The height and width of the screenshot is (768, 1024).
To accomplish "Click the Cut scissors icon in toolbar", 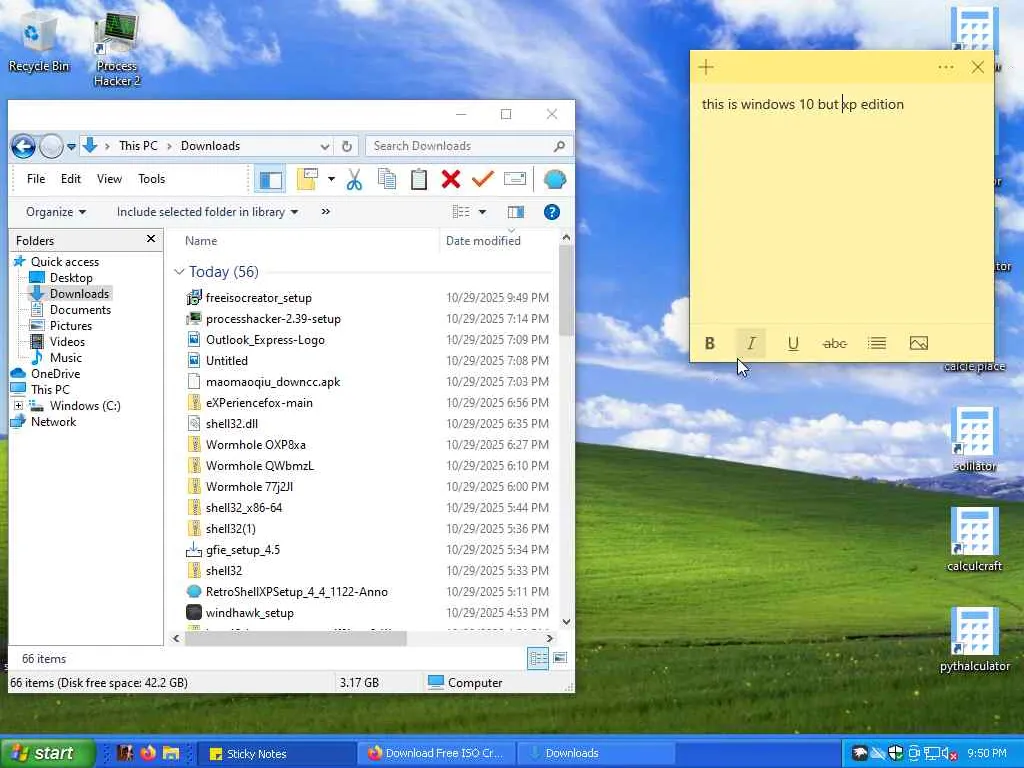I will (x=354, y=179).
